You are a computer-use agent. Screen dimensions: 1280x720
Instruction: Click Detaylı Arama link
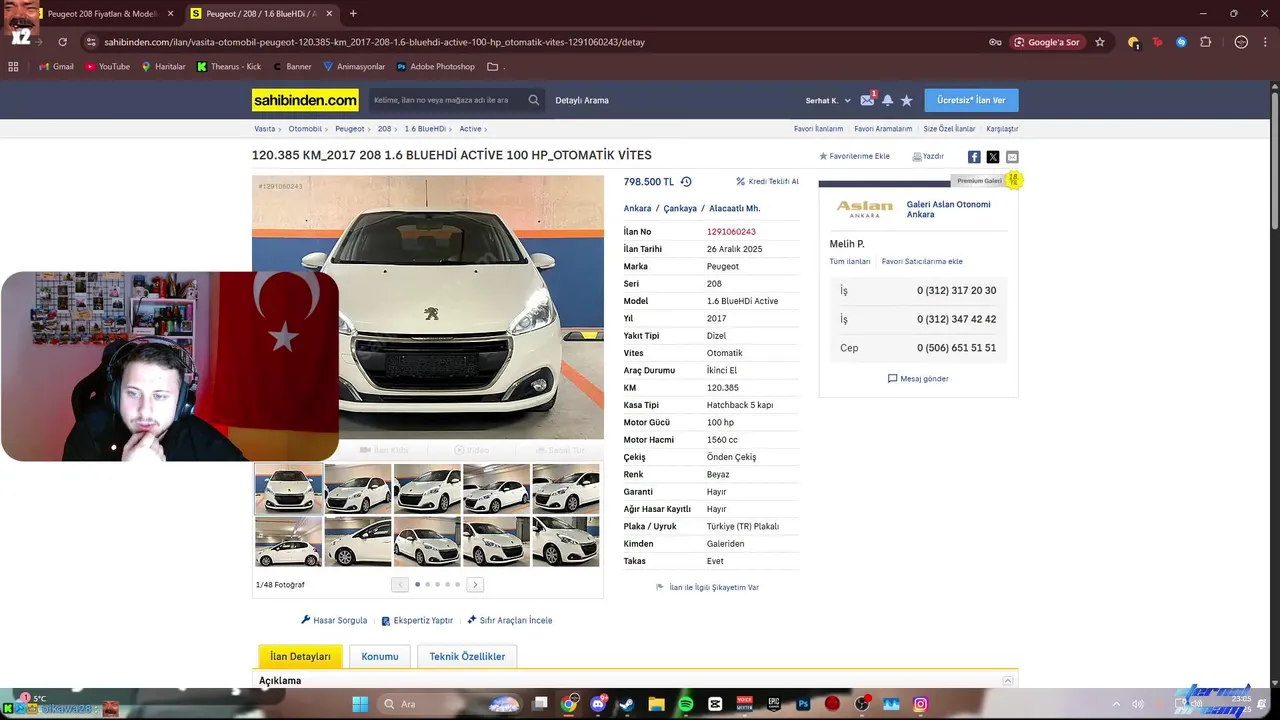(582, 100)
